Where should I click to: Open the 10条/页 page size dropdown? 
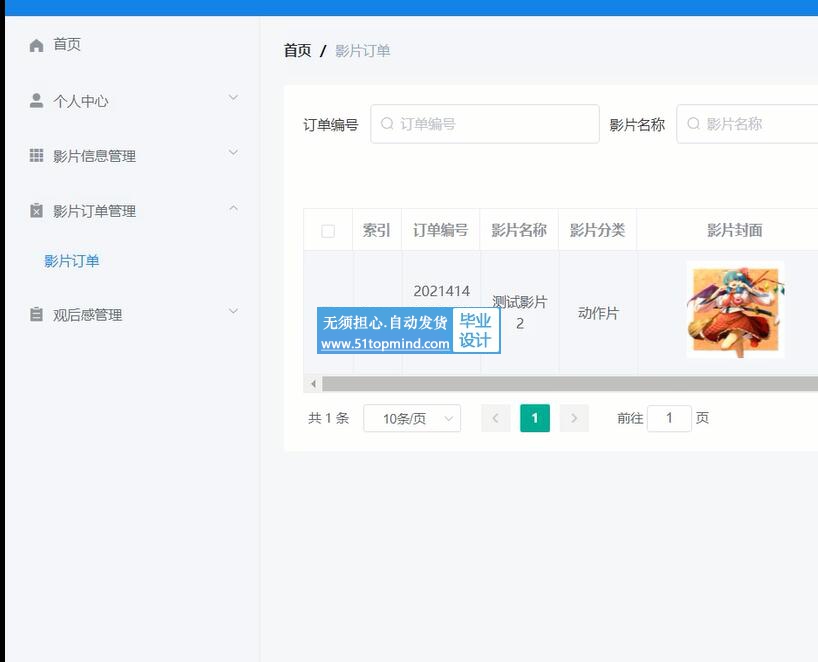tap(412, 418)
